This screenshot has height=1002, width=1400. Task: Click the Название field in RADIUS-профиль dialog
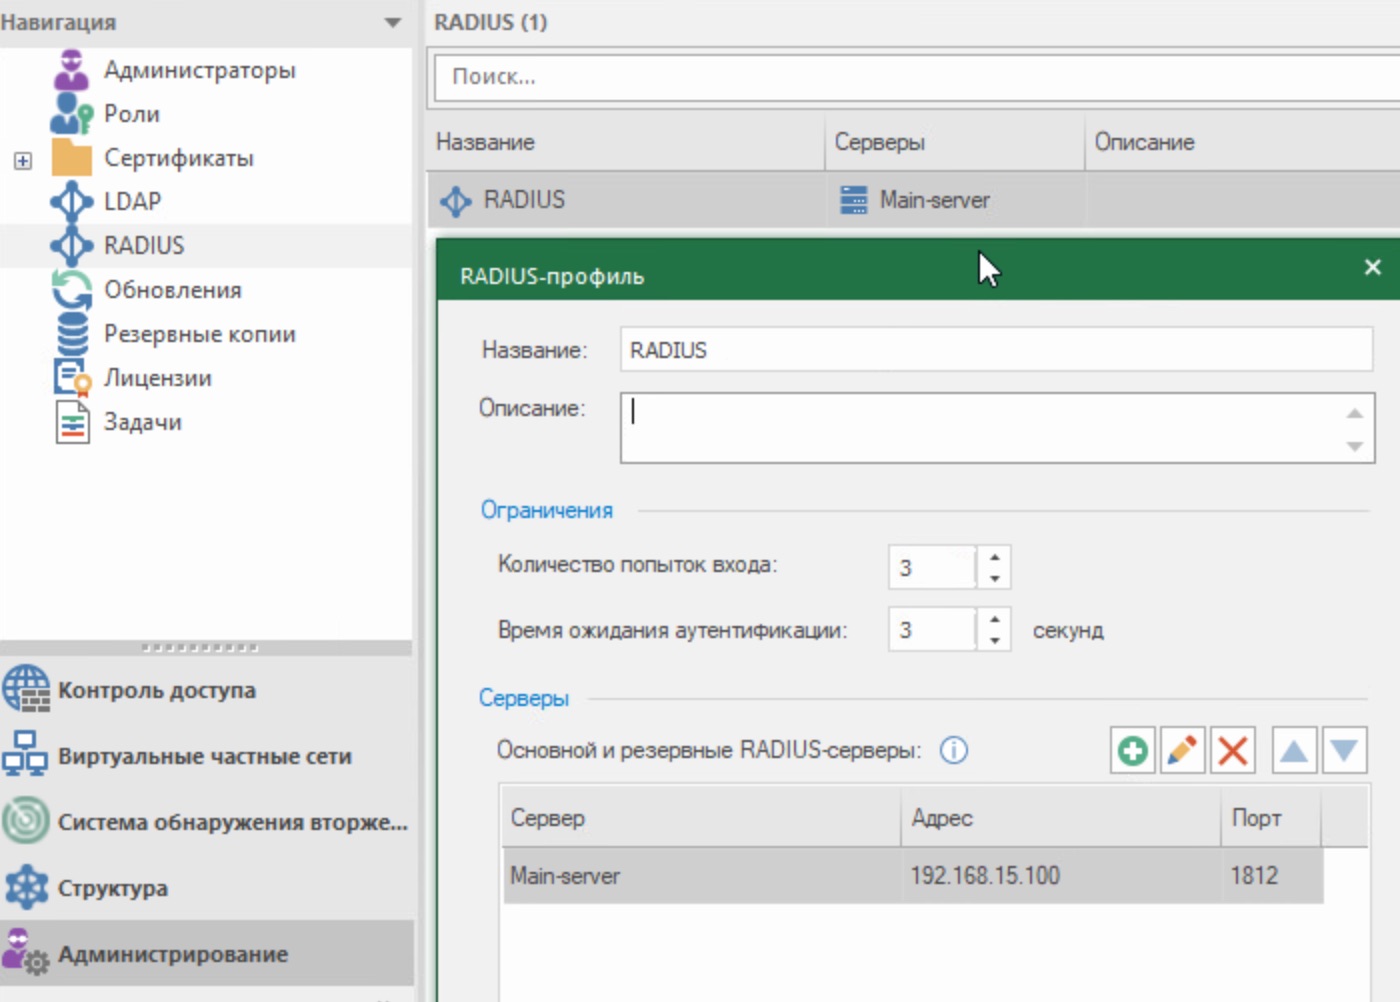pyautogui.click(x=996, y=350)
